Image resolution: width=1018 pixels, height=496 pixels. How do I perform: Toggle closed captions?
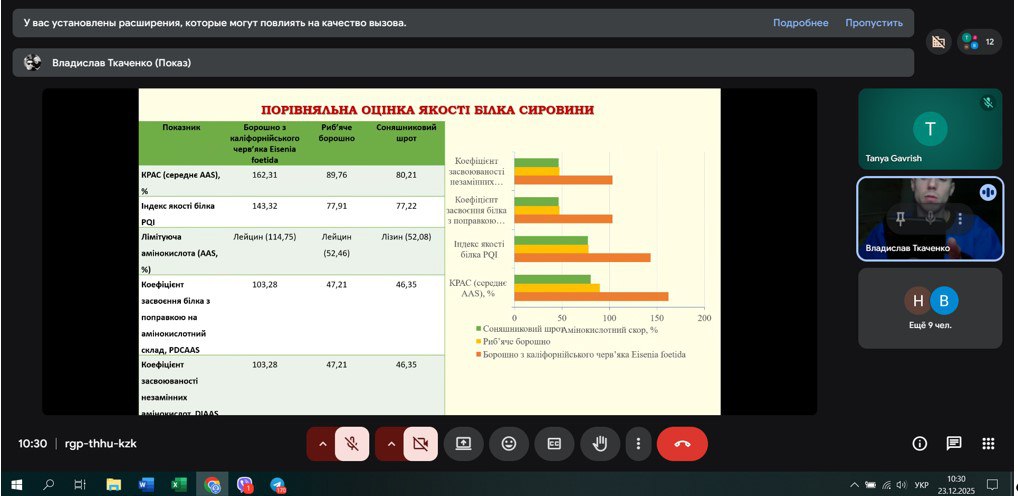click(554, 443)
